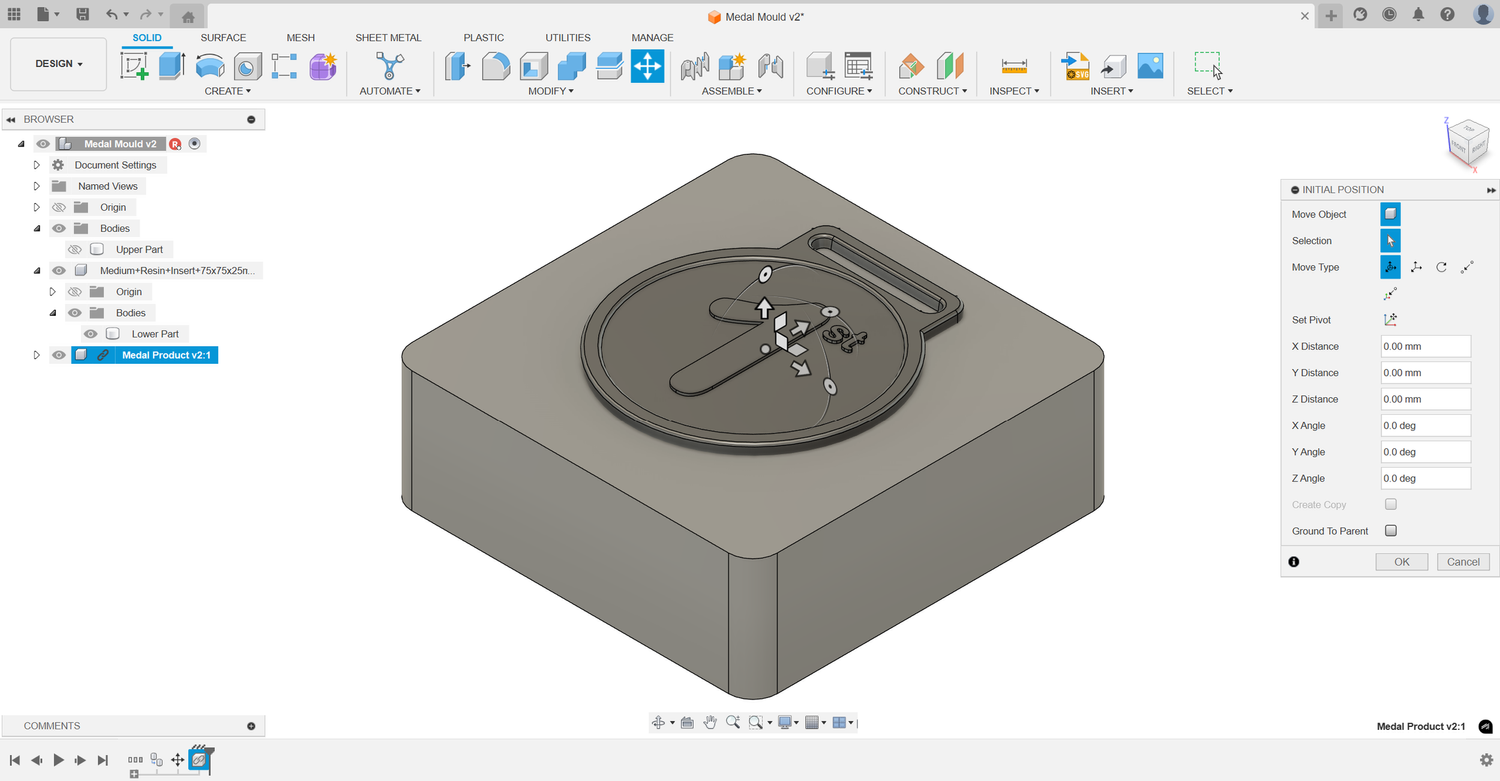1500x781 pixels.
Task: Choose the Insert SVG icon
Action: (x=1076, y=66)
